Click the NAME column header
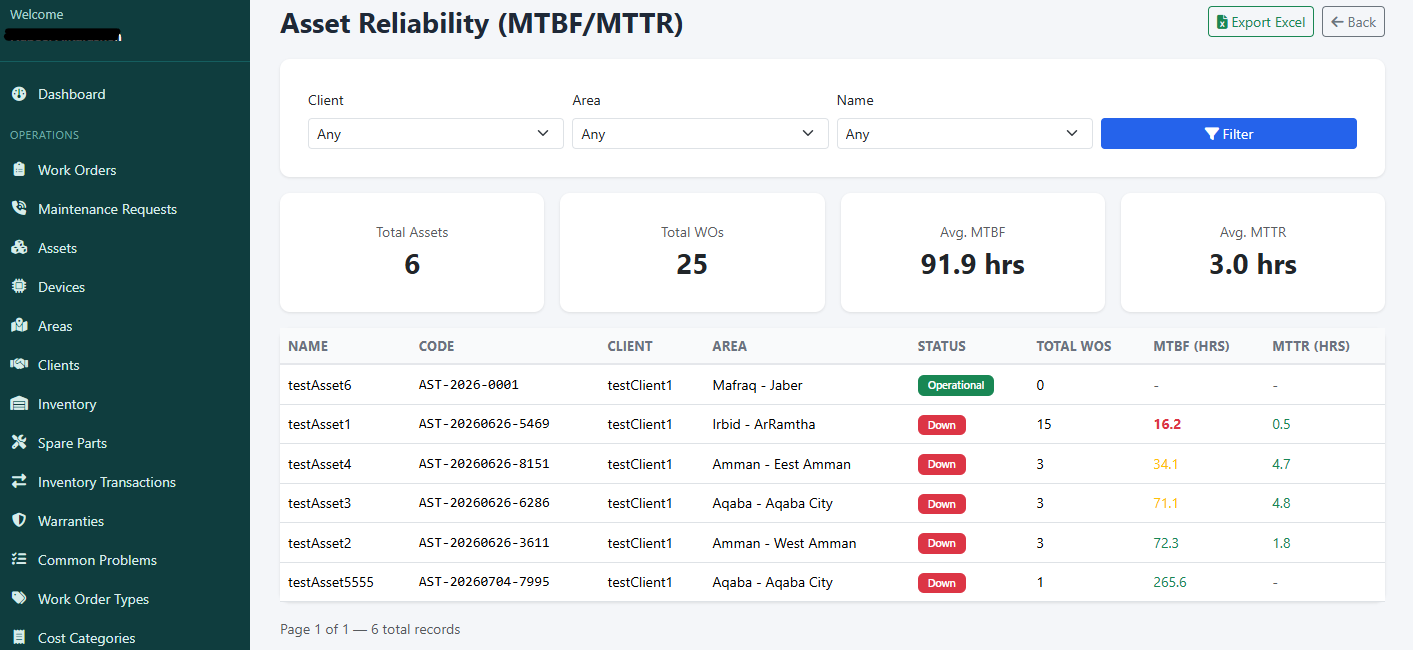The width and height of the screenshot is (1413, 650). [x=308, y=346]
